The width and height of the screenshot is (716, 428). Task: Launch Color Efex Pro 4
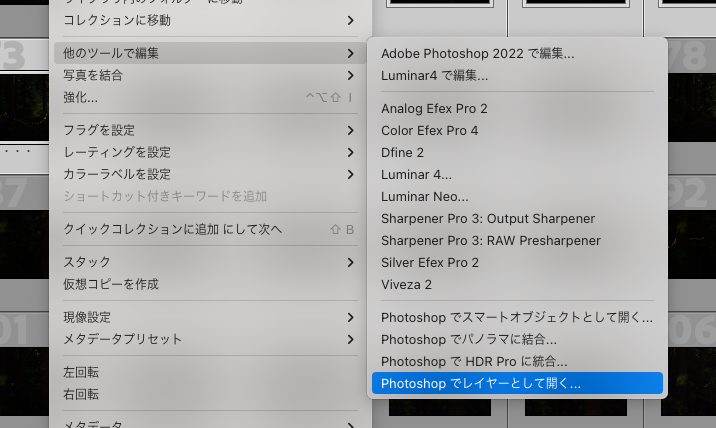tap(429, 130)
